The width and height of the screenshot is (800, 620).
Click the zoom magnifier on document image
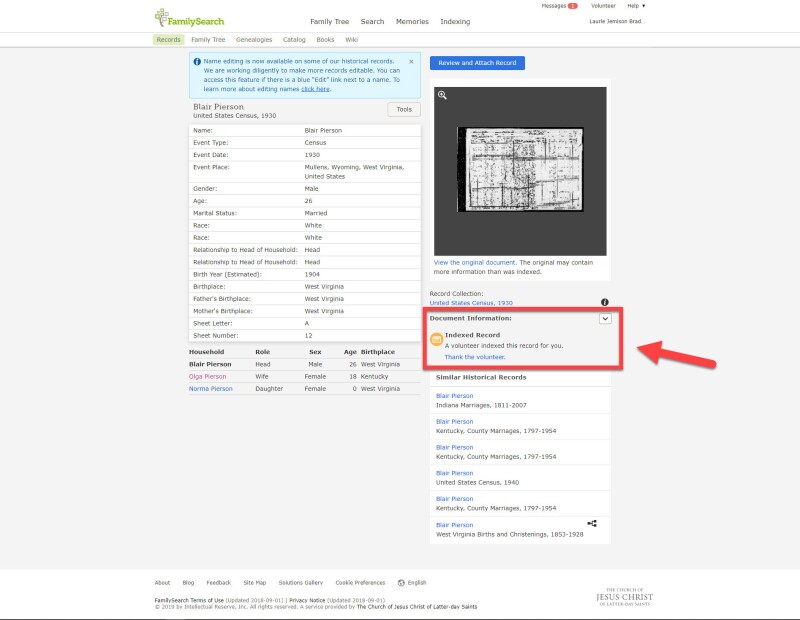coord(442,95)
